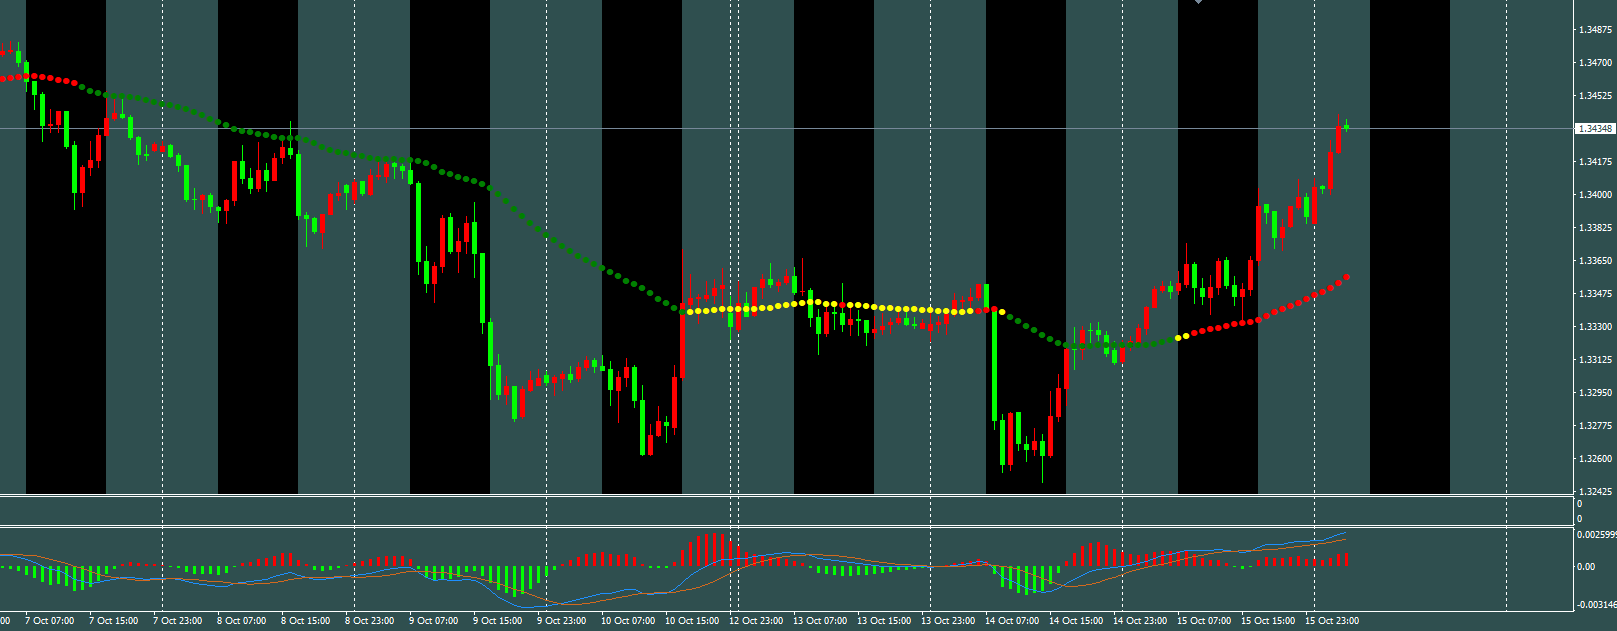This screenshot has width=1617, height=631.
Task: Select the 0.00 level on oscillator scale
Action: [x=1586, y=567]
